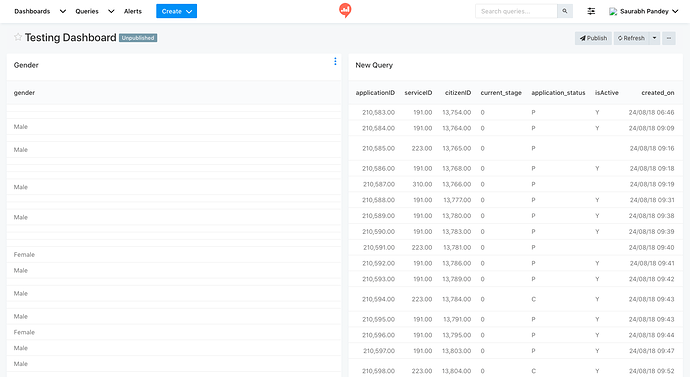This screenshot has height=377, width=690.
Task: Click Saurabh Pandey profile avatar
Action: (613, 11)
